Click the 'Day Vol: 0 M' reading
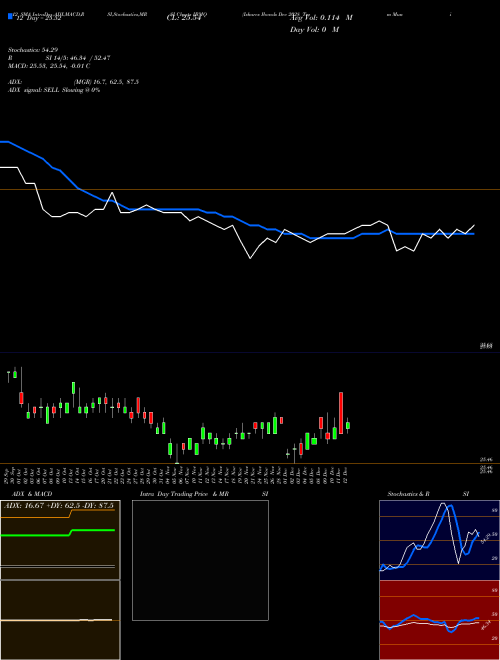The width and height of the screenshot is (500, 660). pos(314,30)
